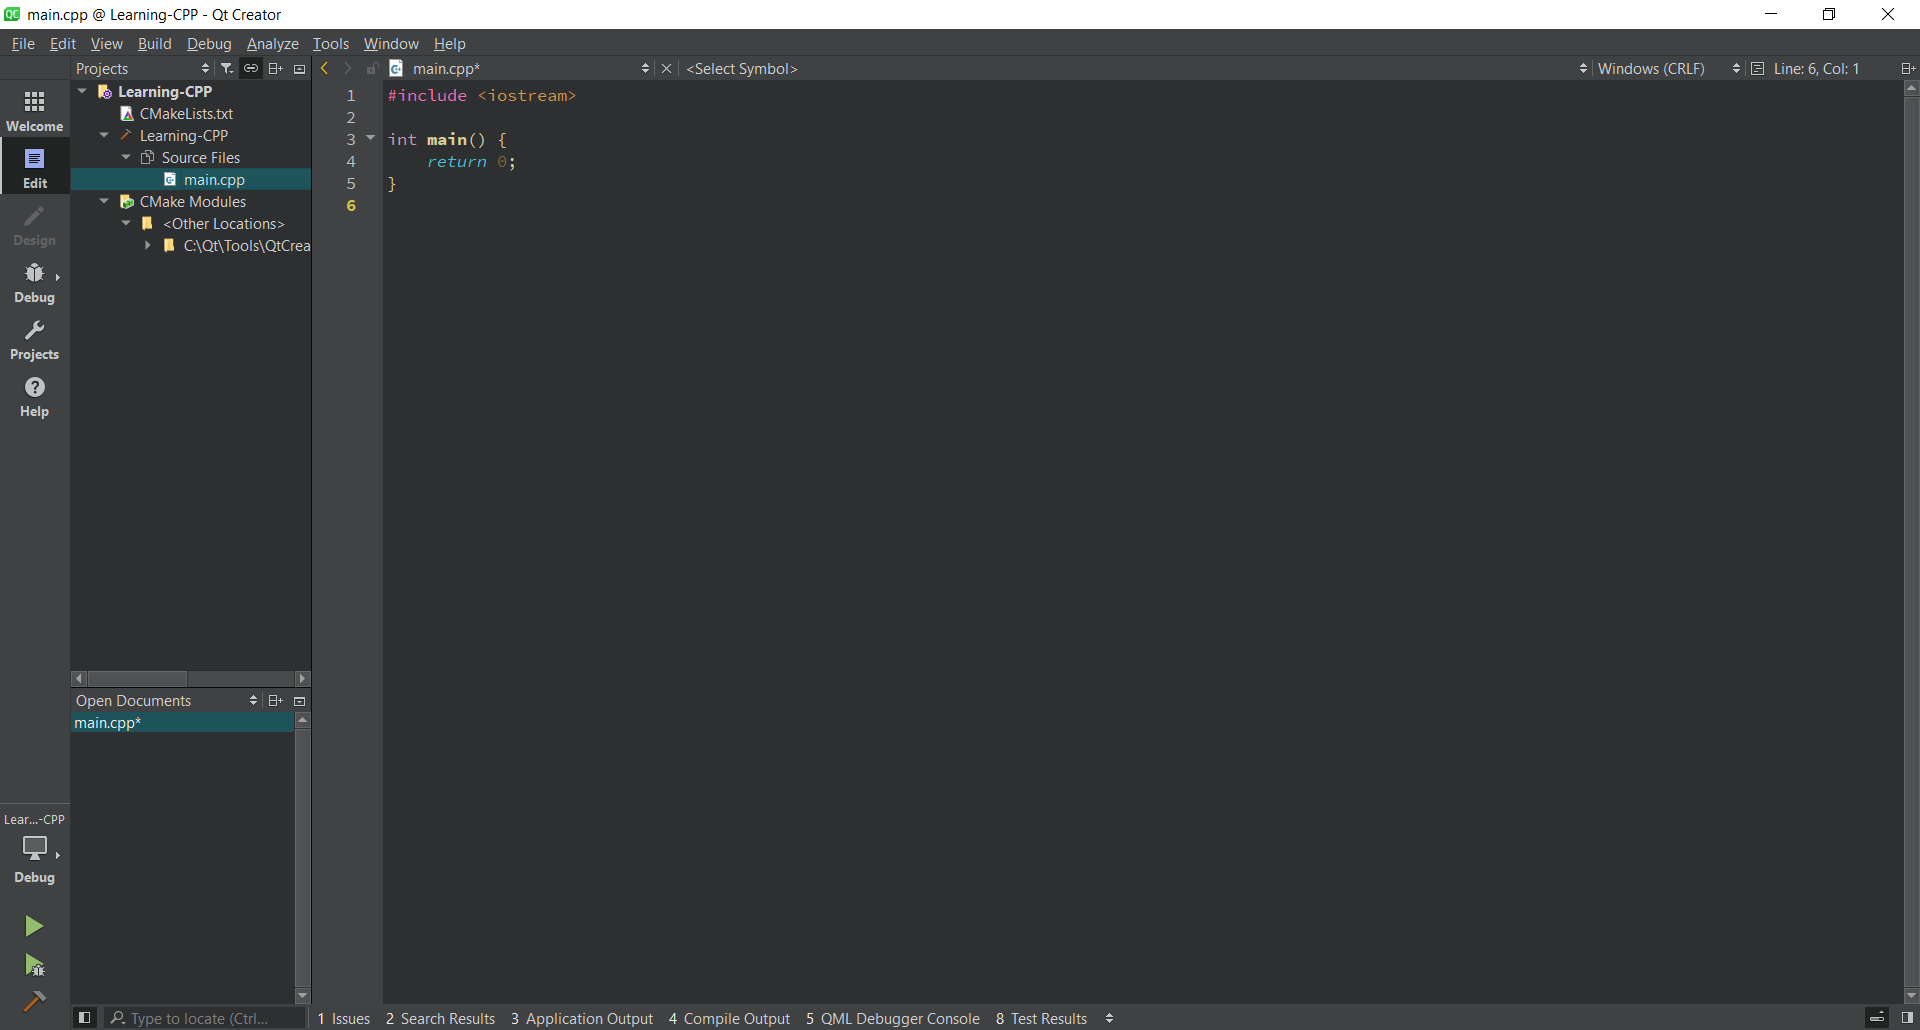Screen dimensions: 1920x1030
Task: Open the main.cpp document selector dropdown
Action: pyautogui.click(x=530, y=68)
